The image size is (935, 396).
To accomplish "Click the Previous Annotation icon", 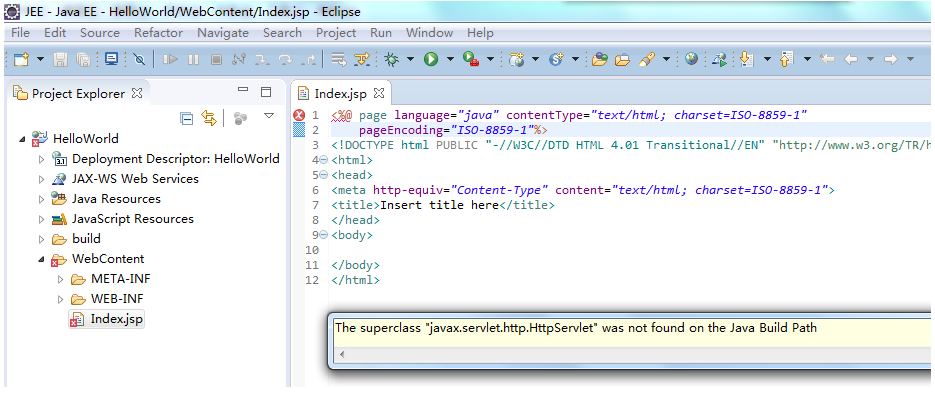I will pyautogui.click(x=787, y=59).
